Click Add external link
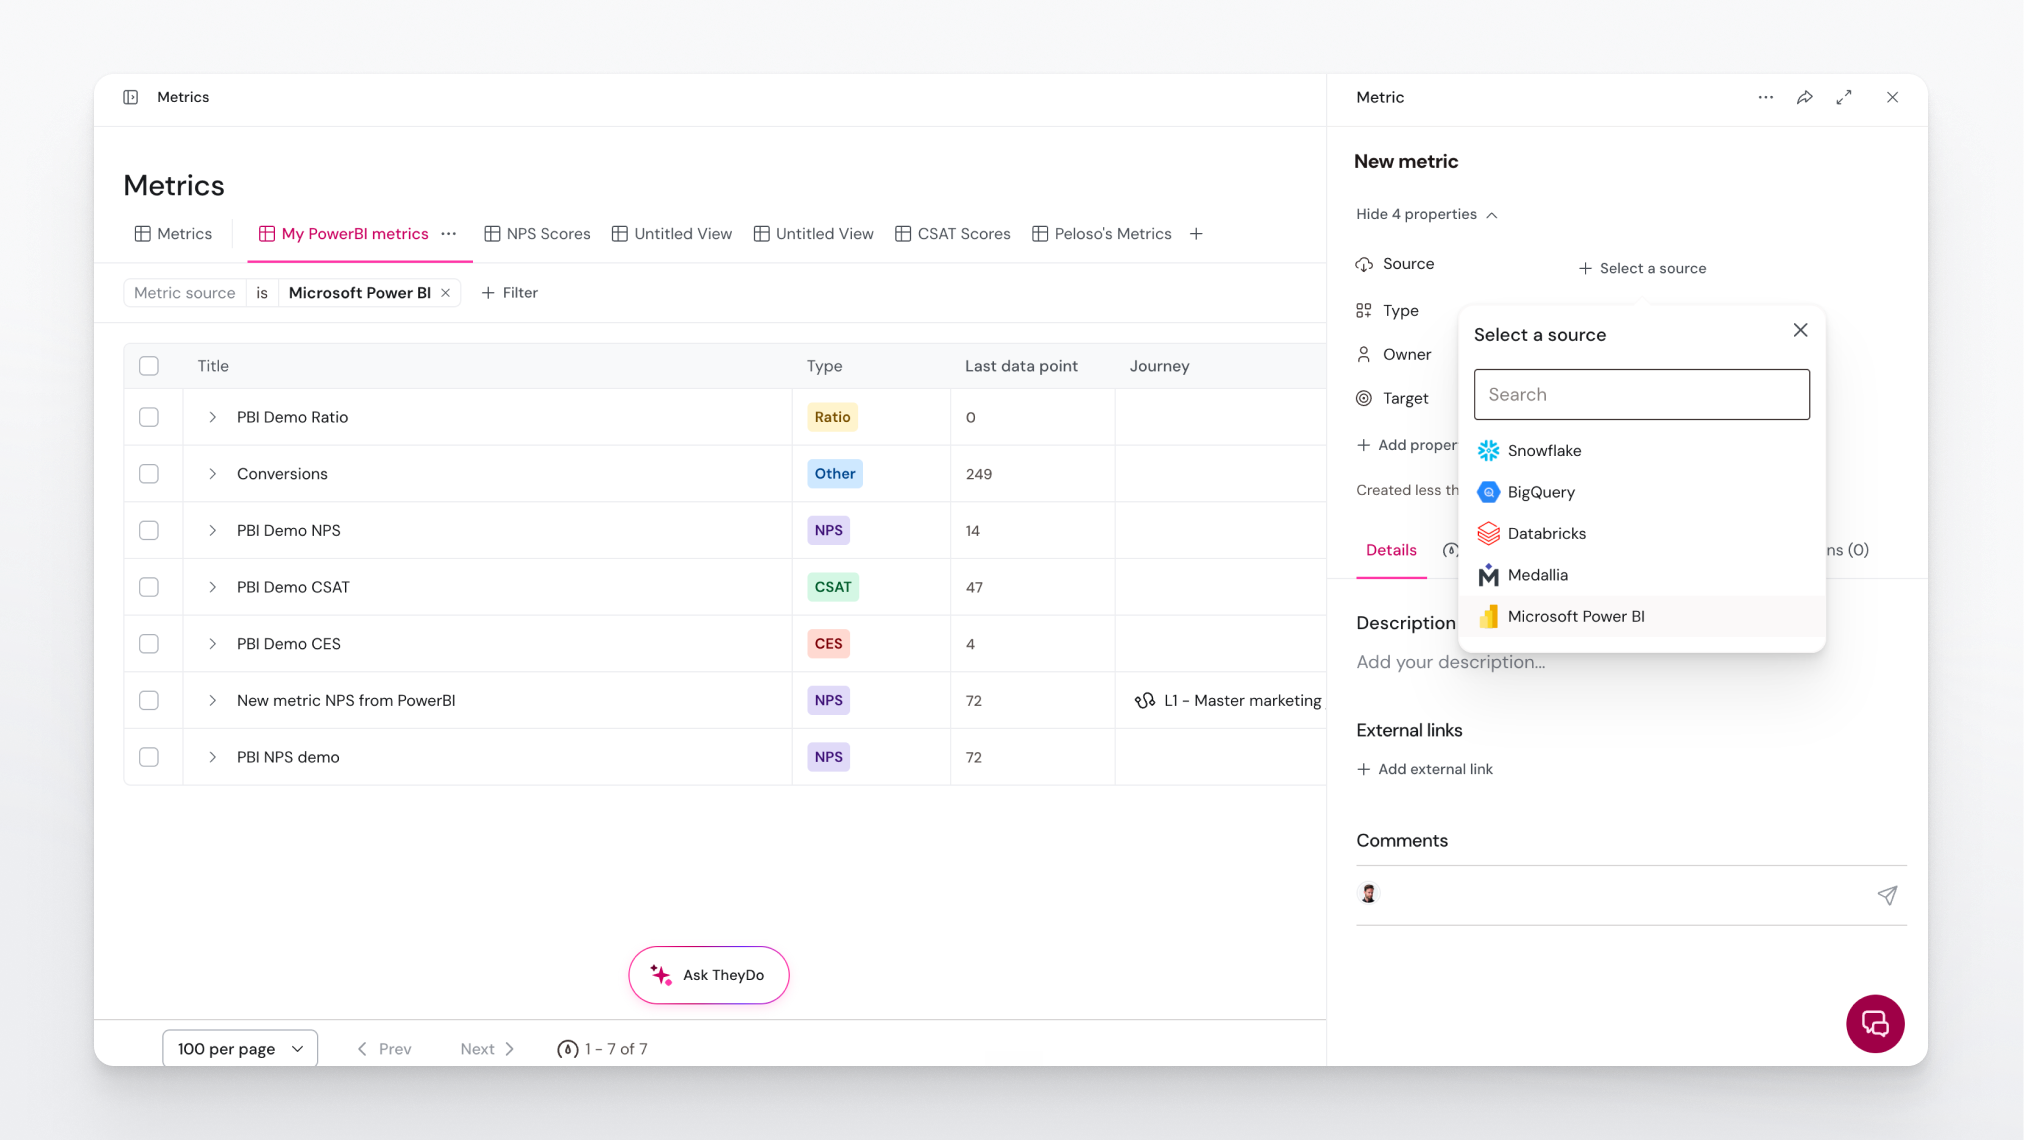The width and height of the screenshot is (2024, 1140). (x=1424, y=769)
